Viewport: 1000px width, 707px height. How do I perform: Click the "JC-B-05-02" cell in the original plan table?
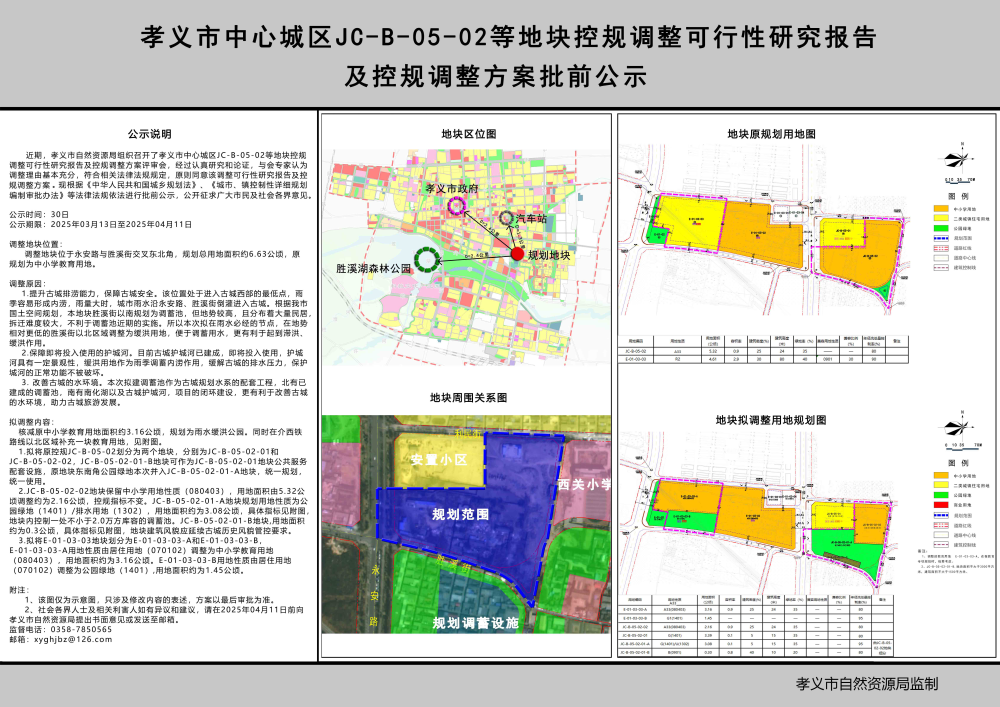[x=636, y=351]
